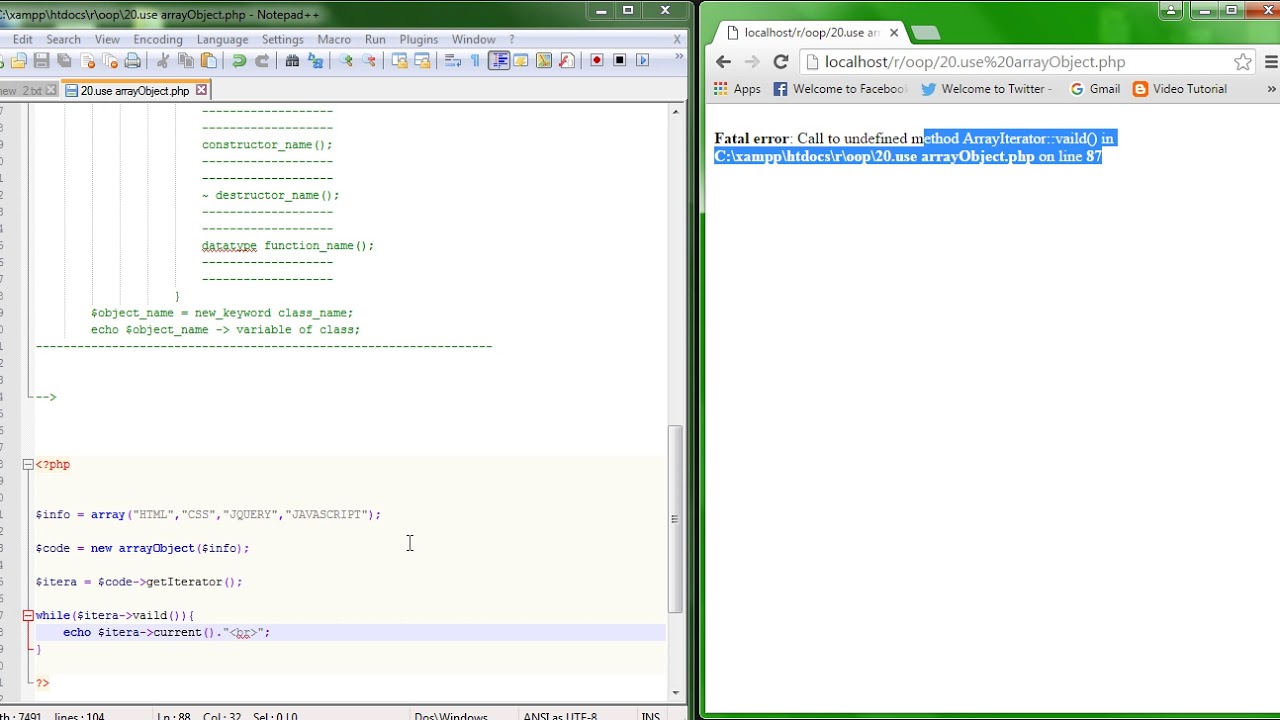Open the Macro menu
The height and width of the screenshot is (720, 1280).
coord(334,39)
